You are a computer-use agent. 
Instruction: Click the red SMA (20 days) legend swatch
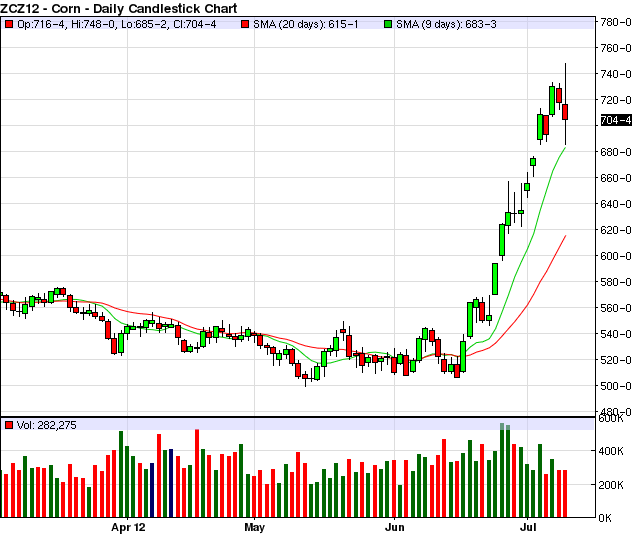(245, 24)
